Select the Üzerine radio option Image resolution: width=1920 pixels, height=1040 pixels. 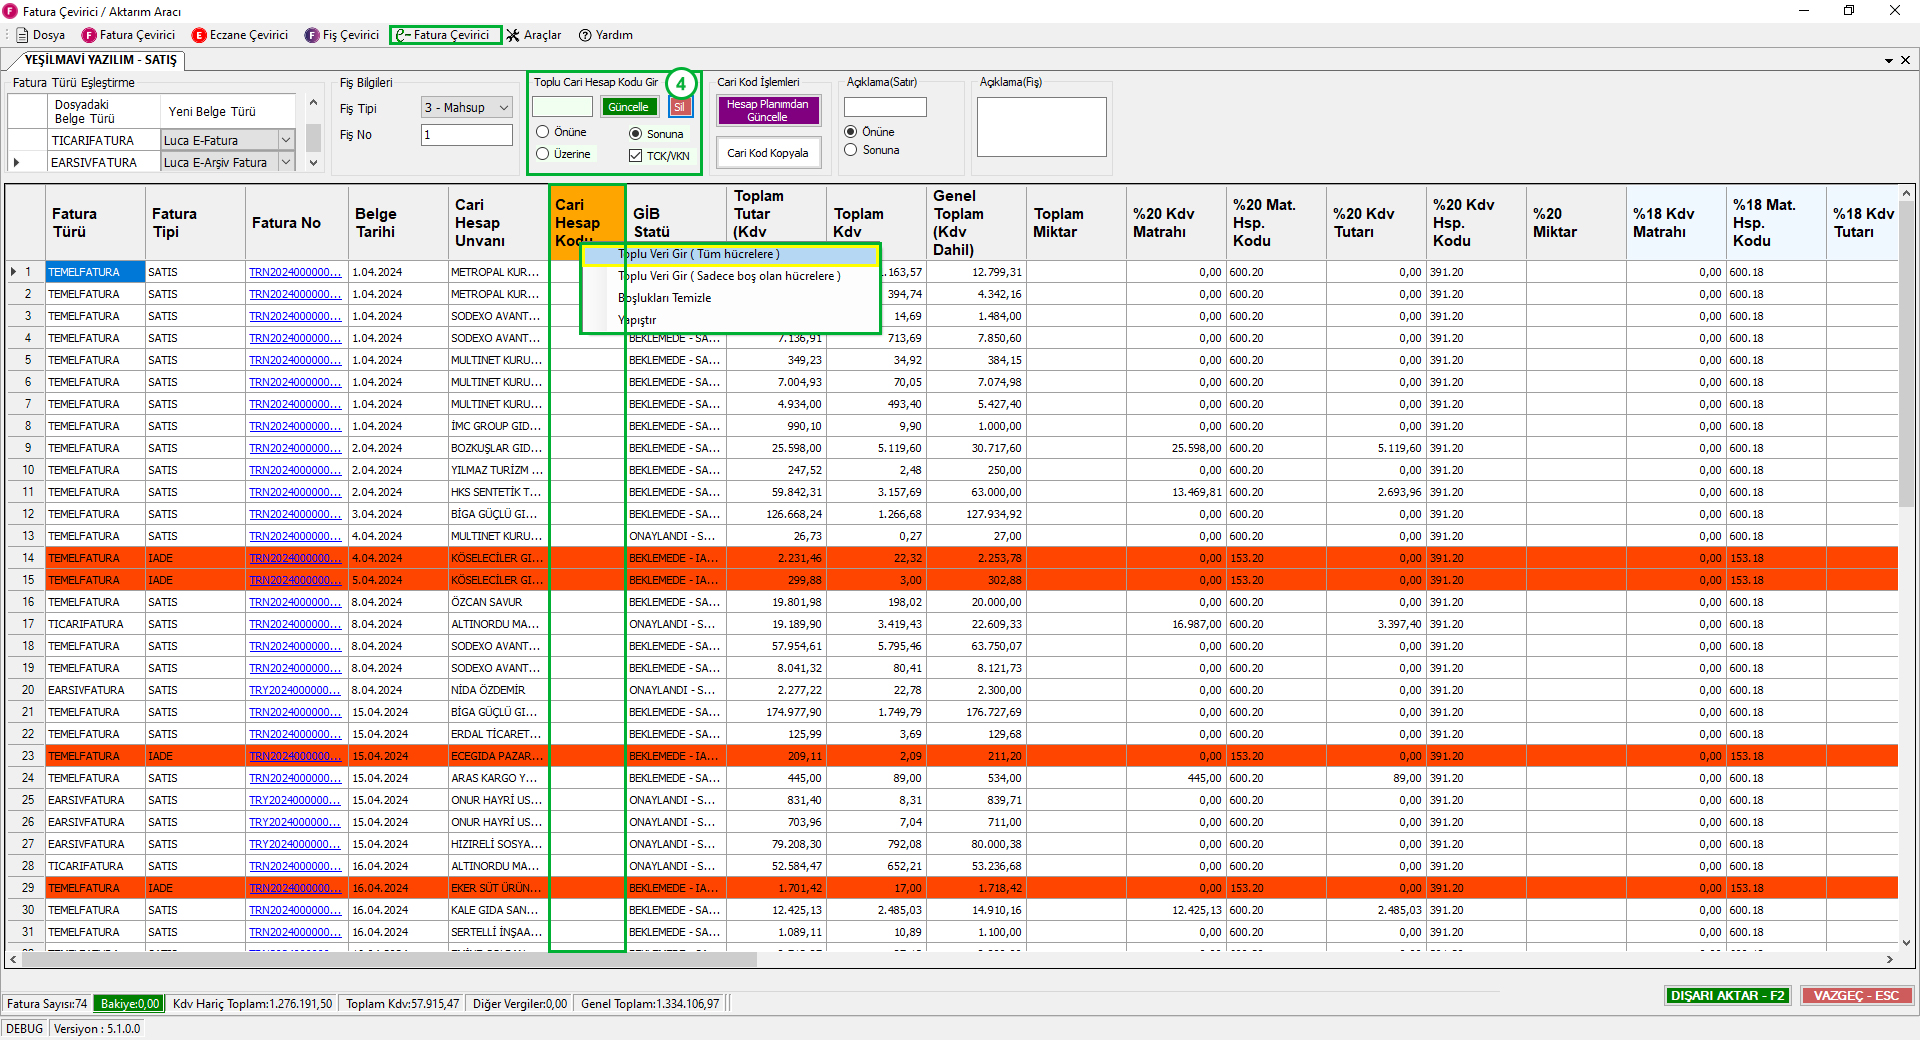543,154
